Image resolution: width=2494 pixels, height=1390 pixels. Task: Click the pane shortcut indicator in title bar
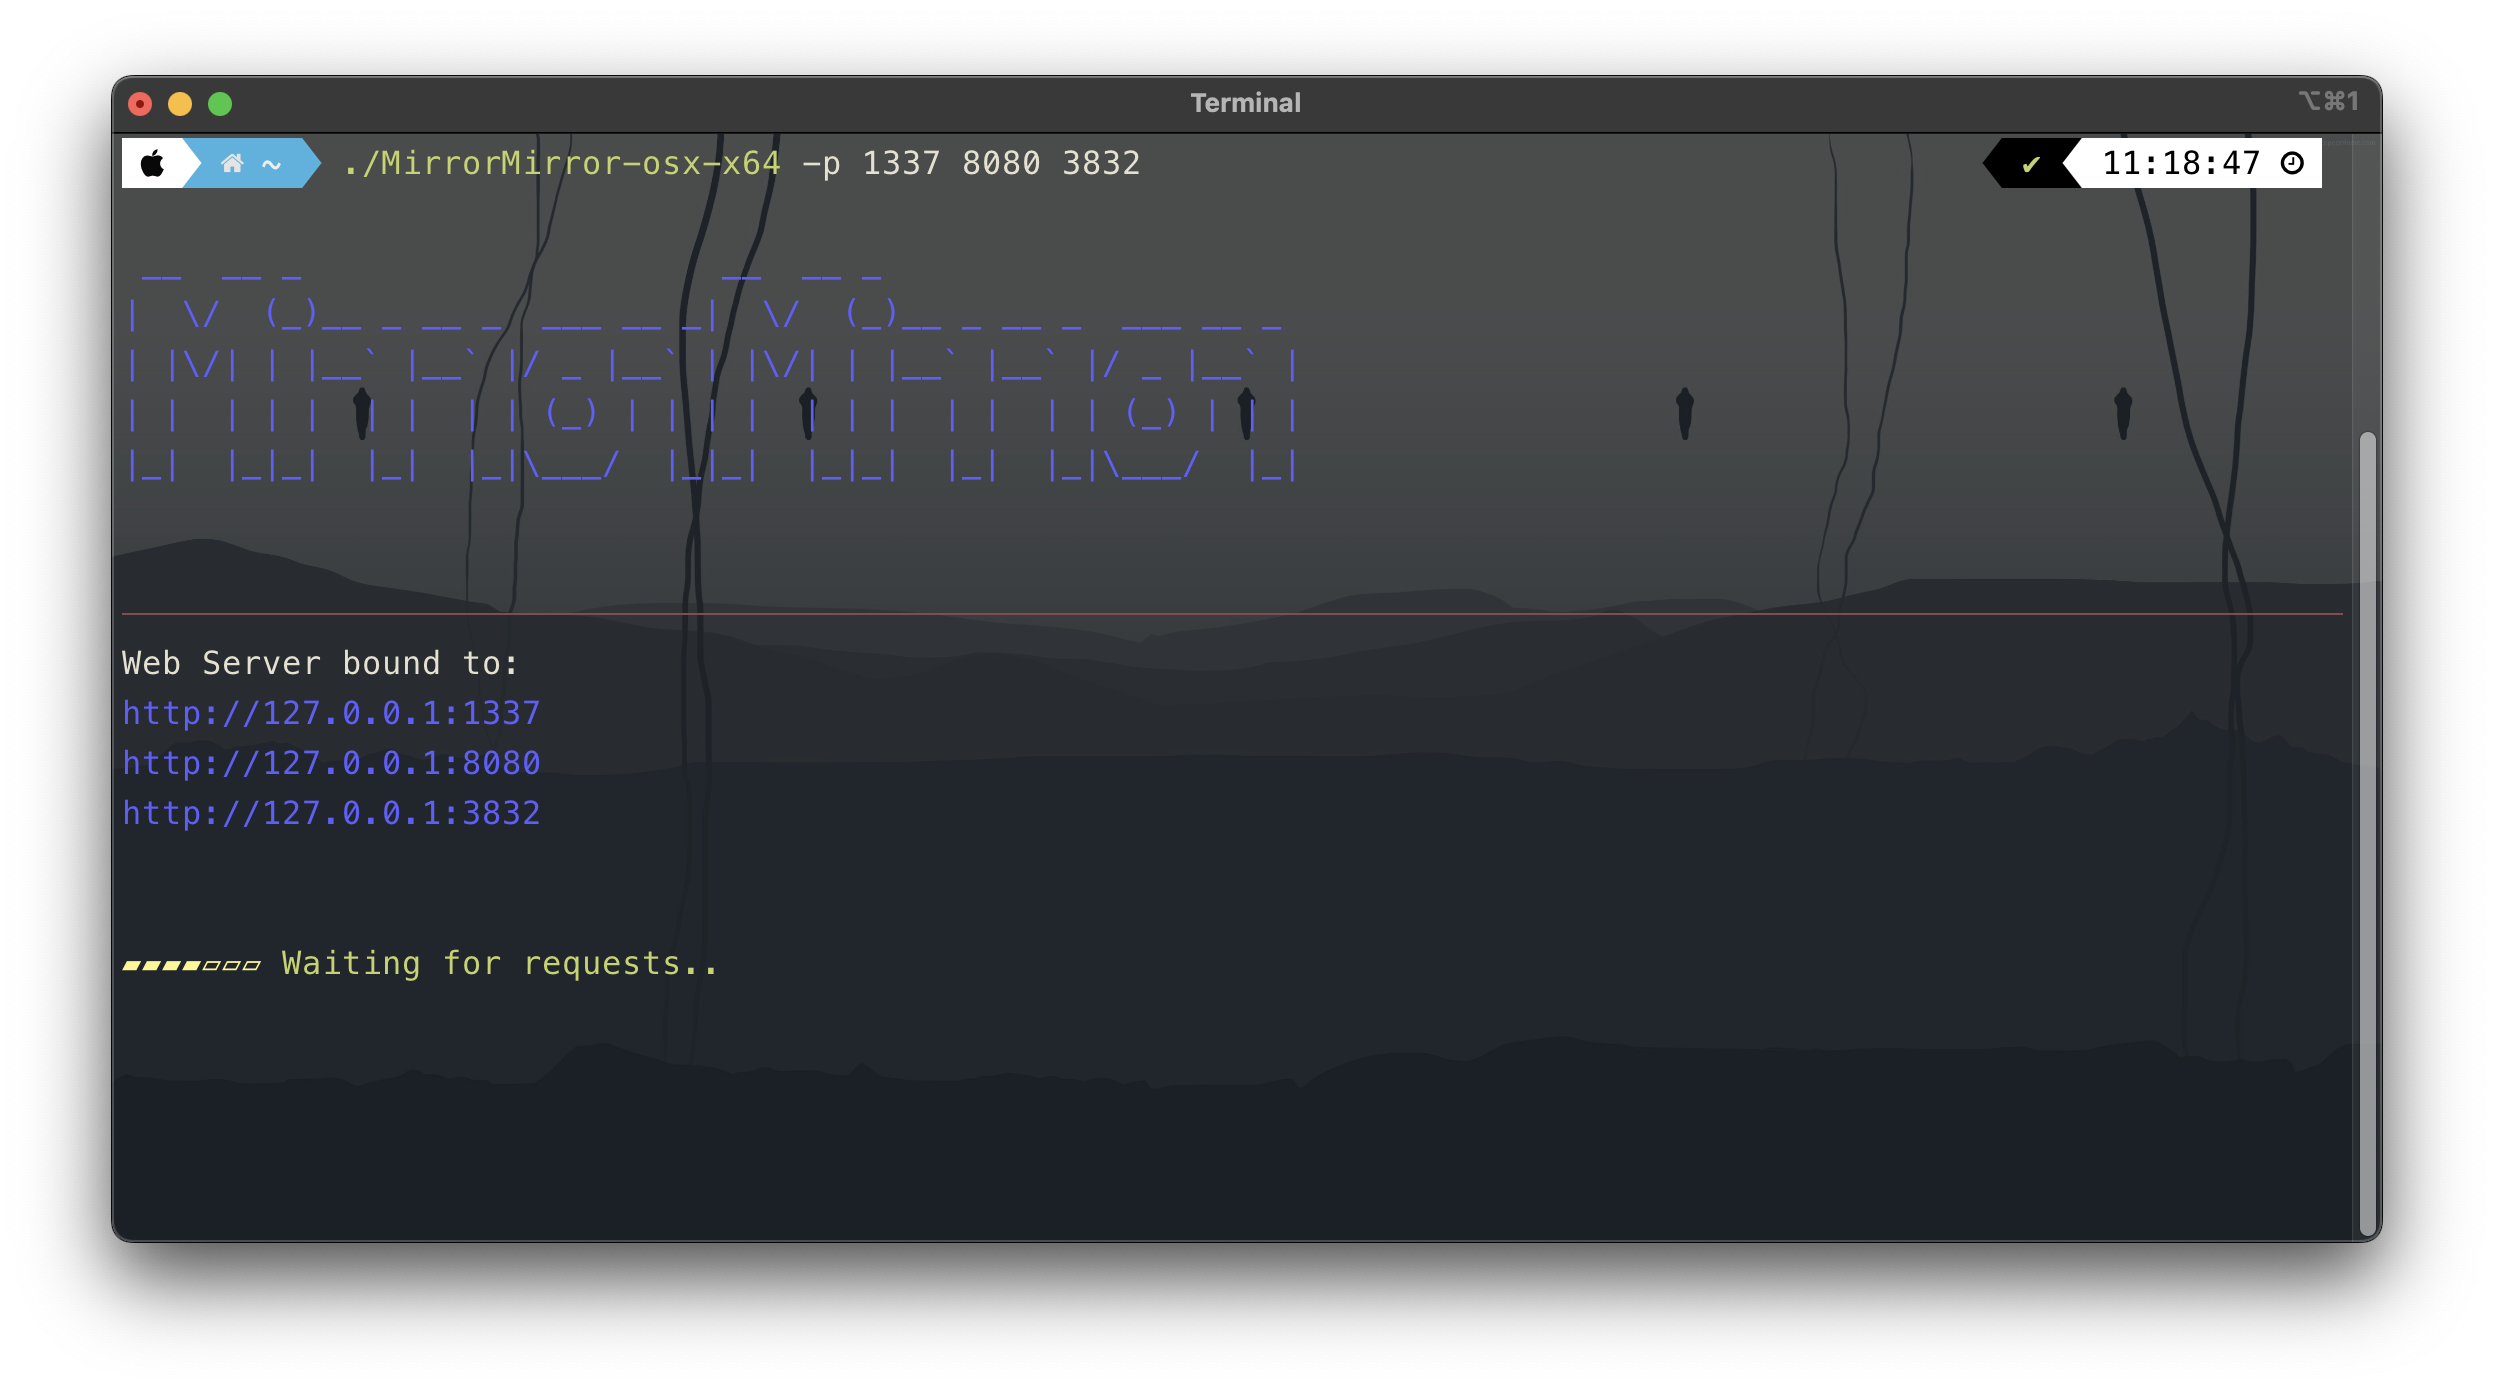click(2328, 102)
